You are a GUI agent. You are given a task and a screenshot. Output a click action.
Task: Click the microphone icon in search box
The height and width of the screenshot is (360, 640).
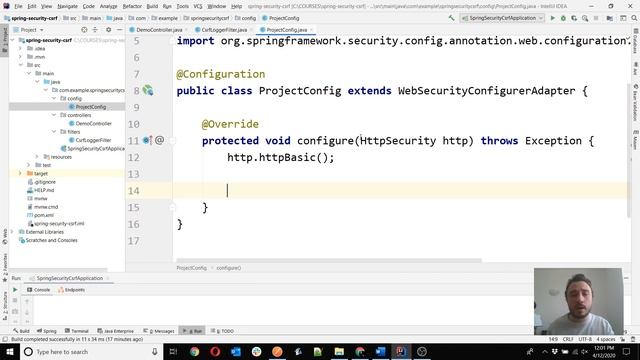pos(154,351)
